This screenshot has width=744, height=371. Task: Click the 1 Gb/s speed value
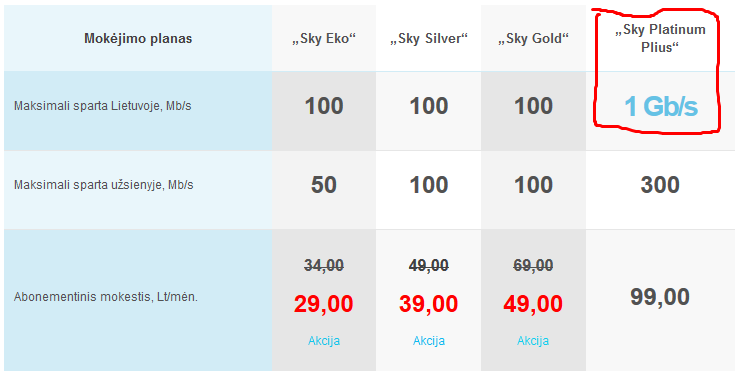pyautogui.click(x=660, y=107)
